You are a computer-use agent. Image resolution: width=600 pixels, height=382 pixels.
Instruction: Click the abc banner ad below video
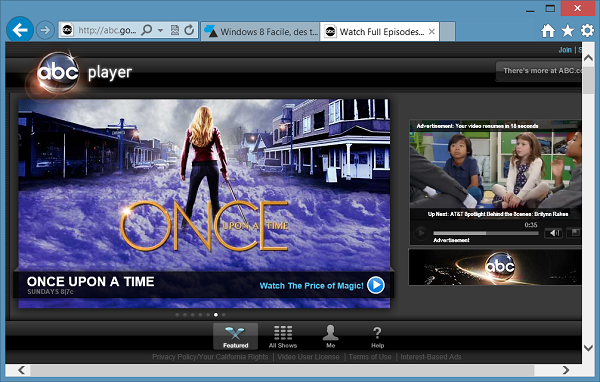495,267
